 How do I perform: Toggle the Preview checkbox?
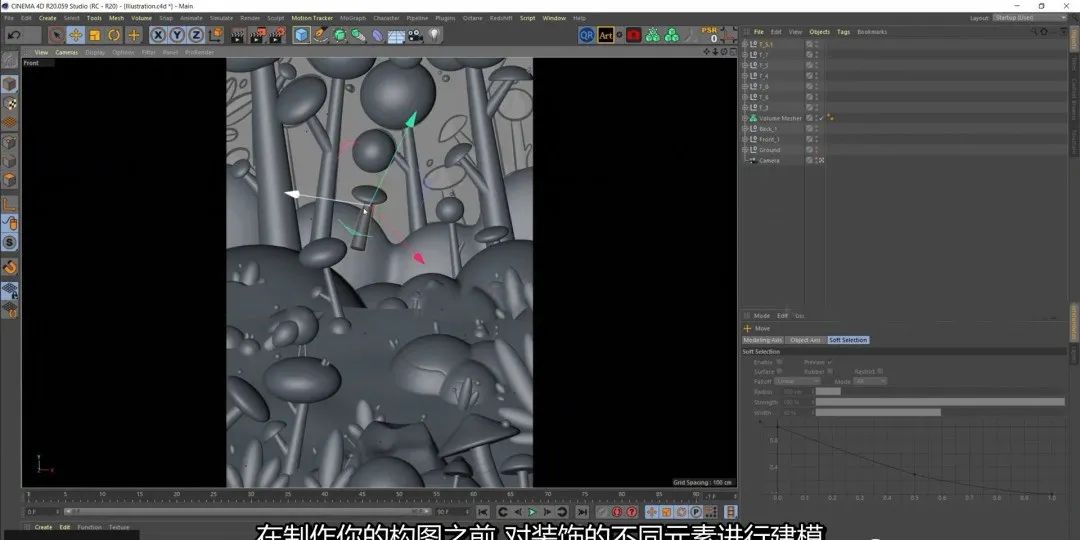coord(829,362)
